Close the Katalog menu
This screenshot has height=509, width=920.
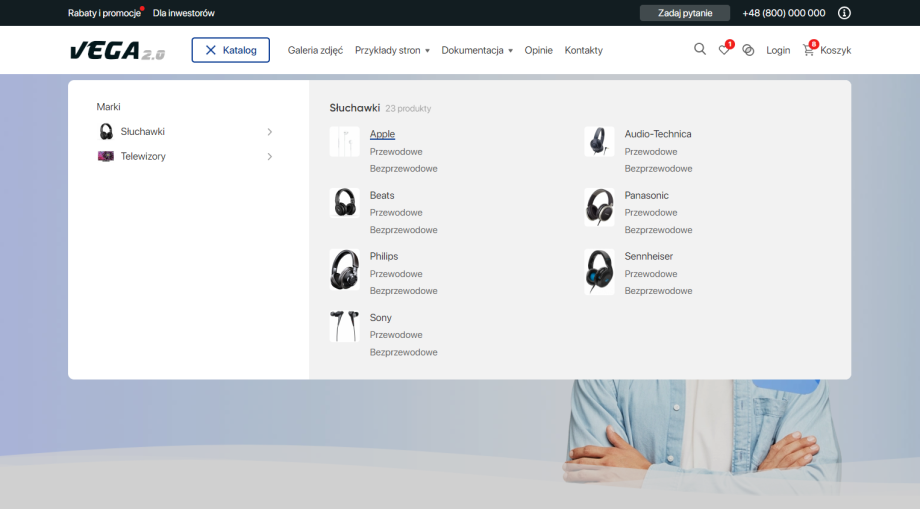(230, 50)
